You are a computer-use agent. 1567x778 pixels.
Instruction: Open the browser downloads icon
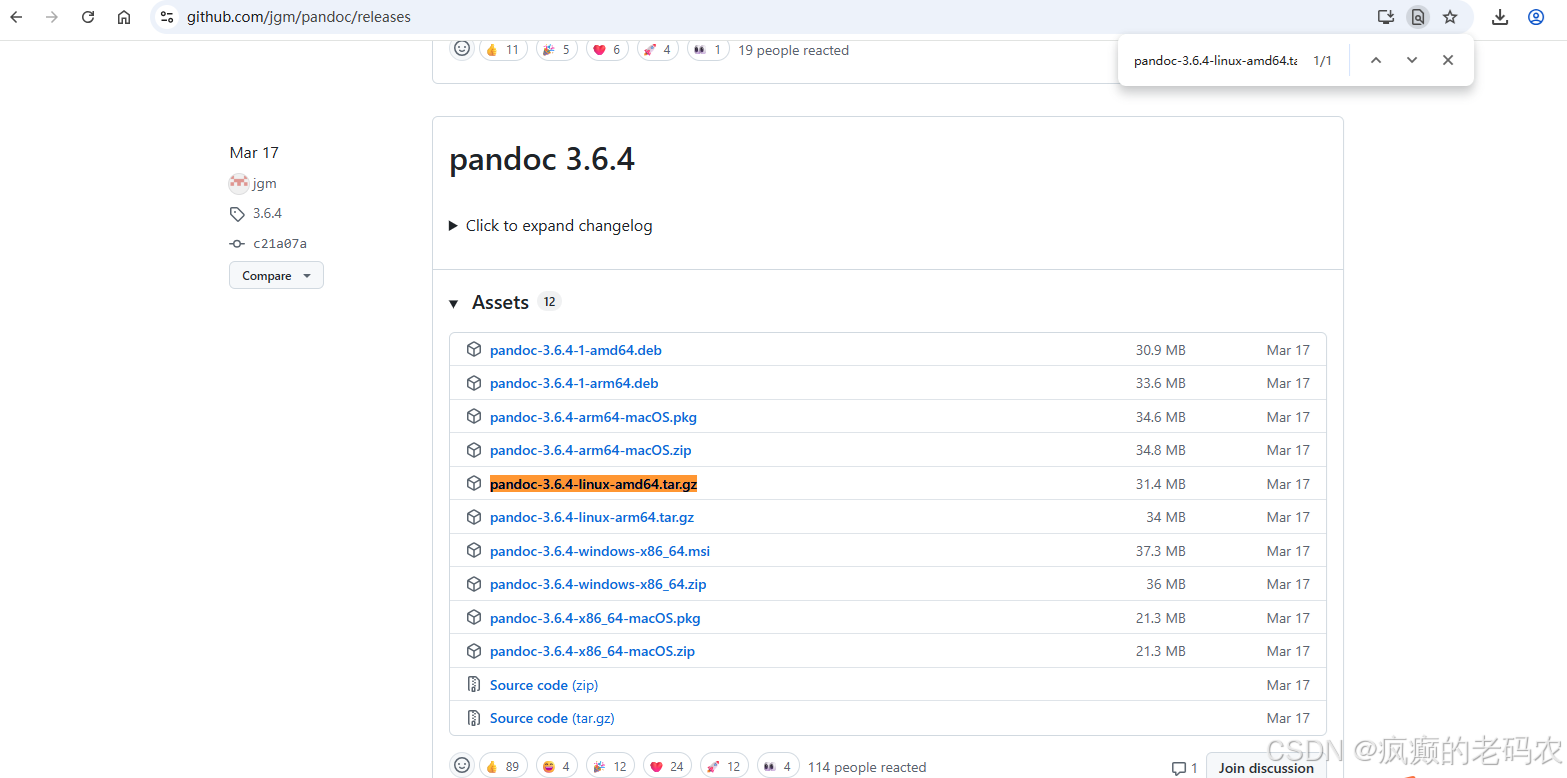(x=1500, y=17)
